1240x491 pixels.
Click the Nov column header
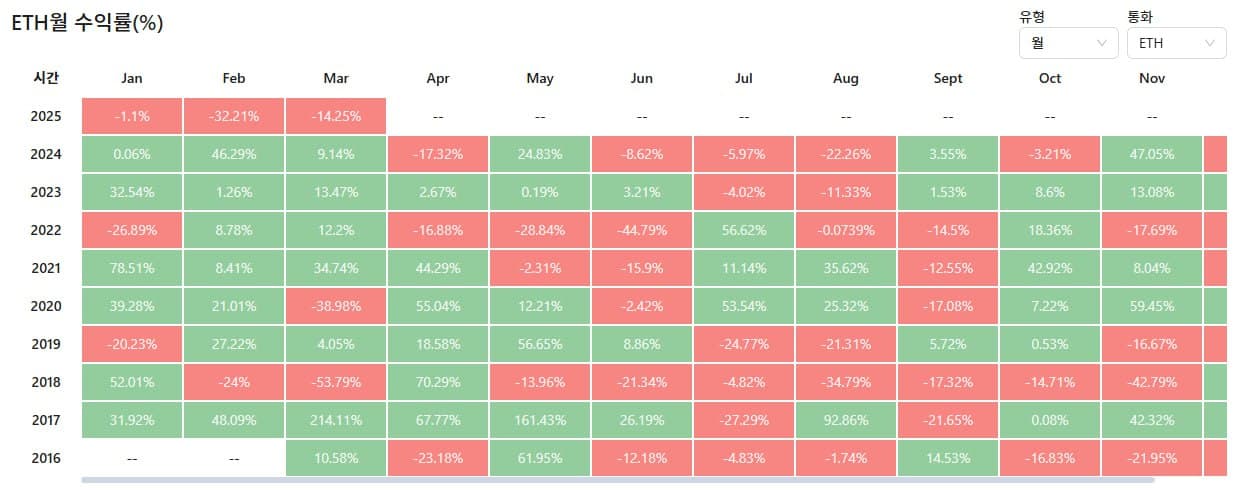pos(1152,78)
